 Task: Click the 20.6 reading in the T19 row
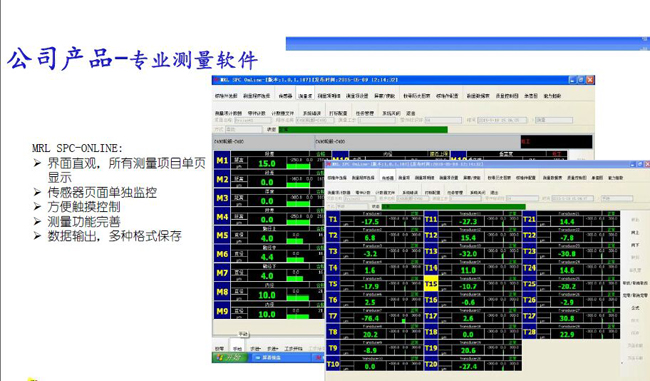click(x=468, y=351)
